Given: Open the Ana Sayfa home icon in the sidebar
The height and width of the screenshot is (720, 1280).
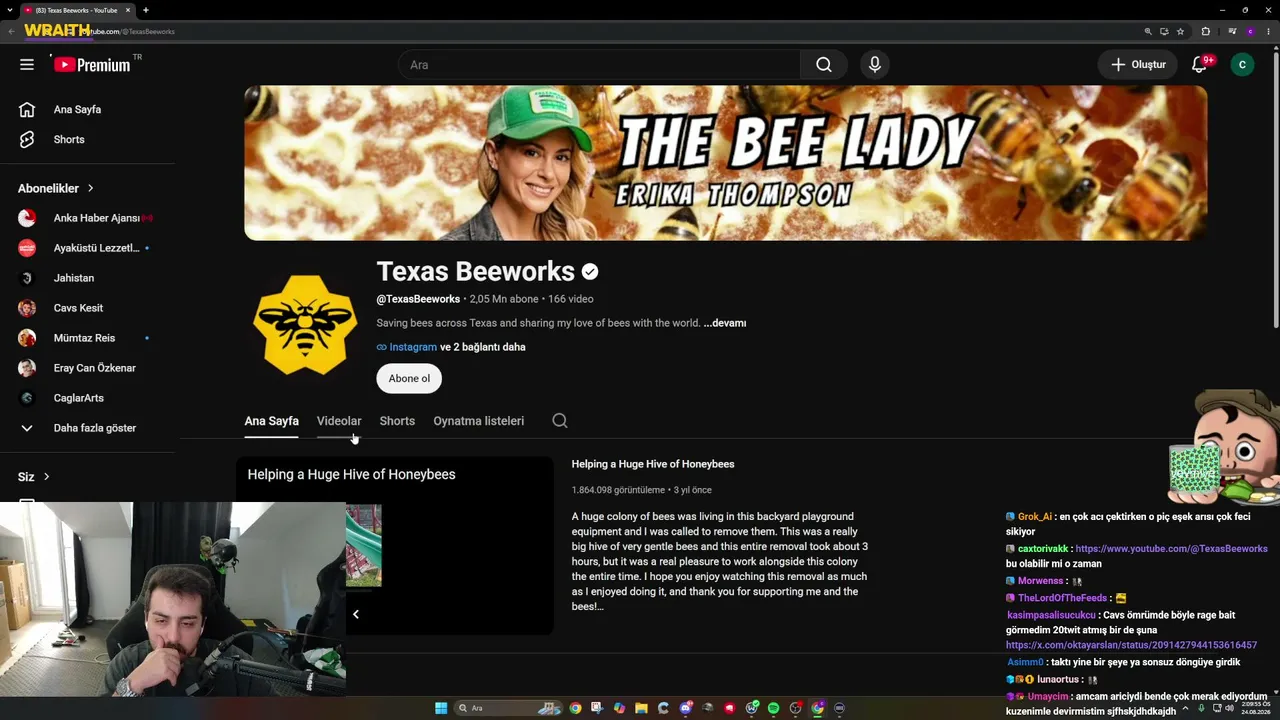Looking at the screenshot, I should coord(27,110).
